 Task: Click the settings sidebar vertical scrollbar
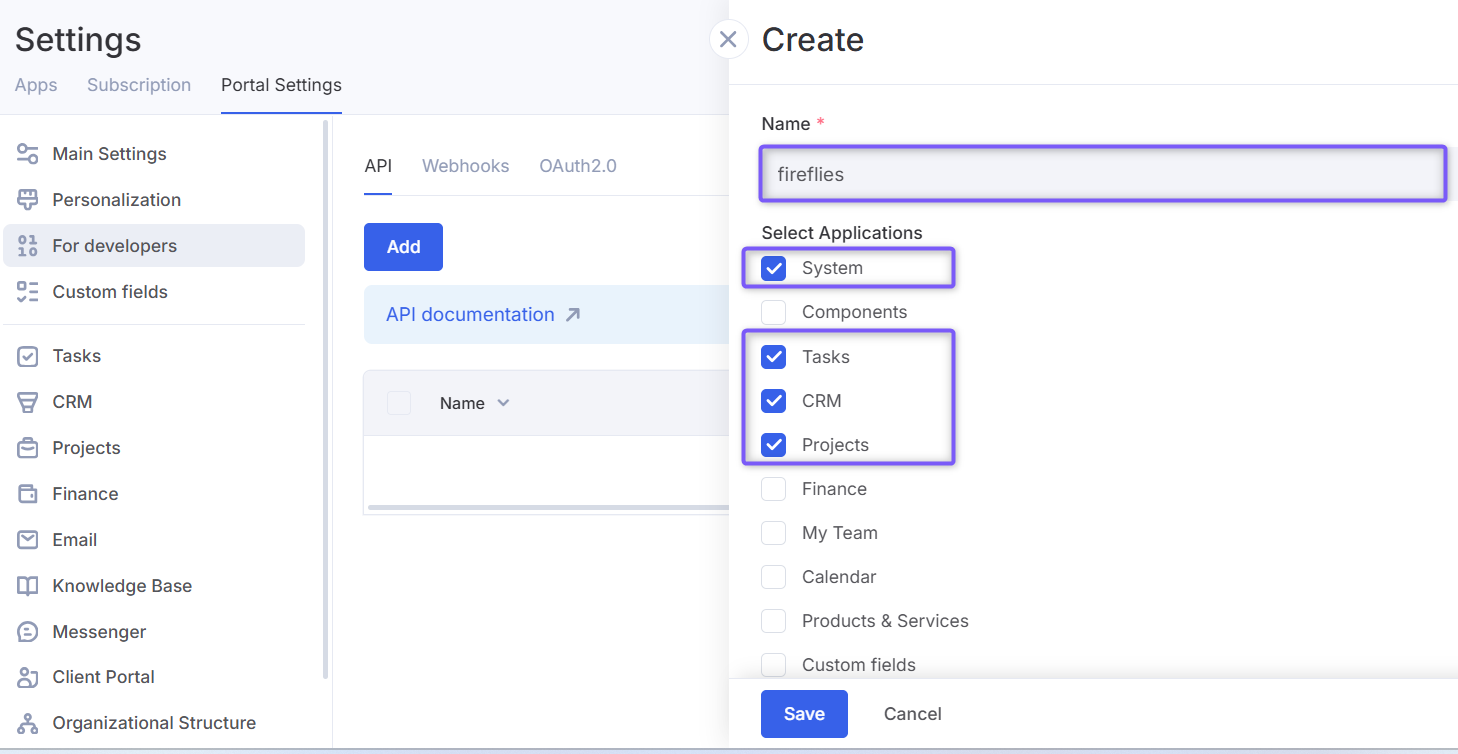(x=324, y=398)
